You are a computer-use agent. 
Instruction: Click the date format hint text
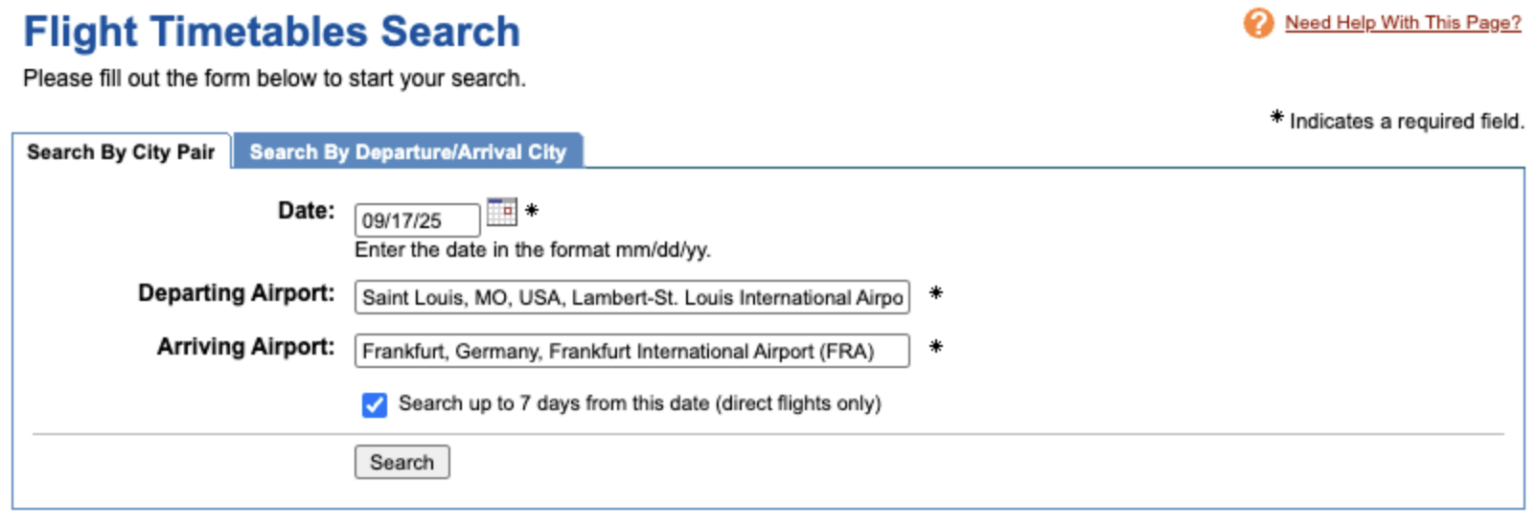[532, 250]
